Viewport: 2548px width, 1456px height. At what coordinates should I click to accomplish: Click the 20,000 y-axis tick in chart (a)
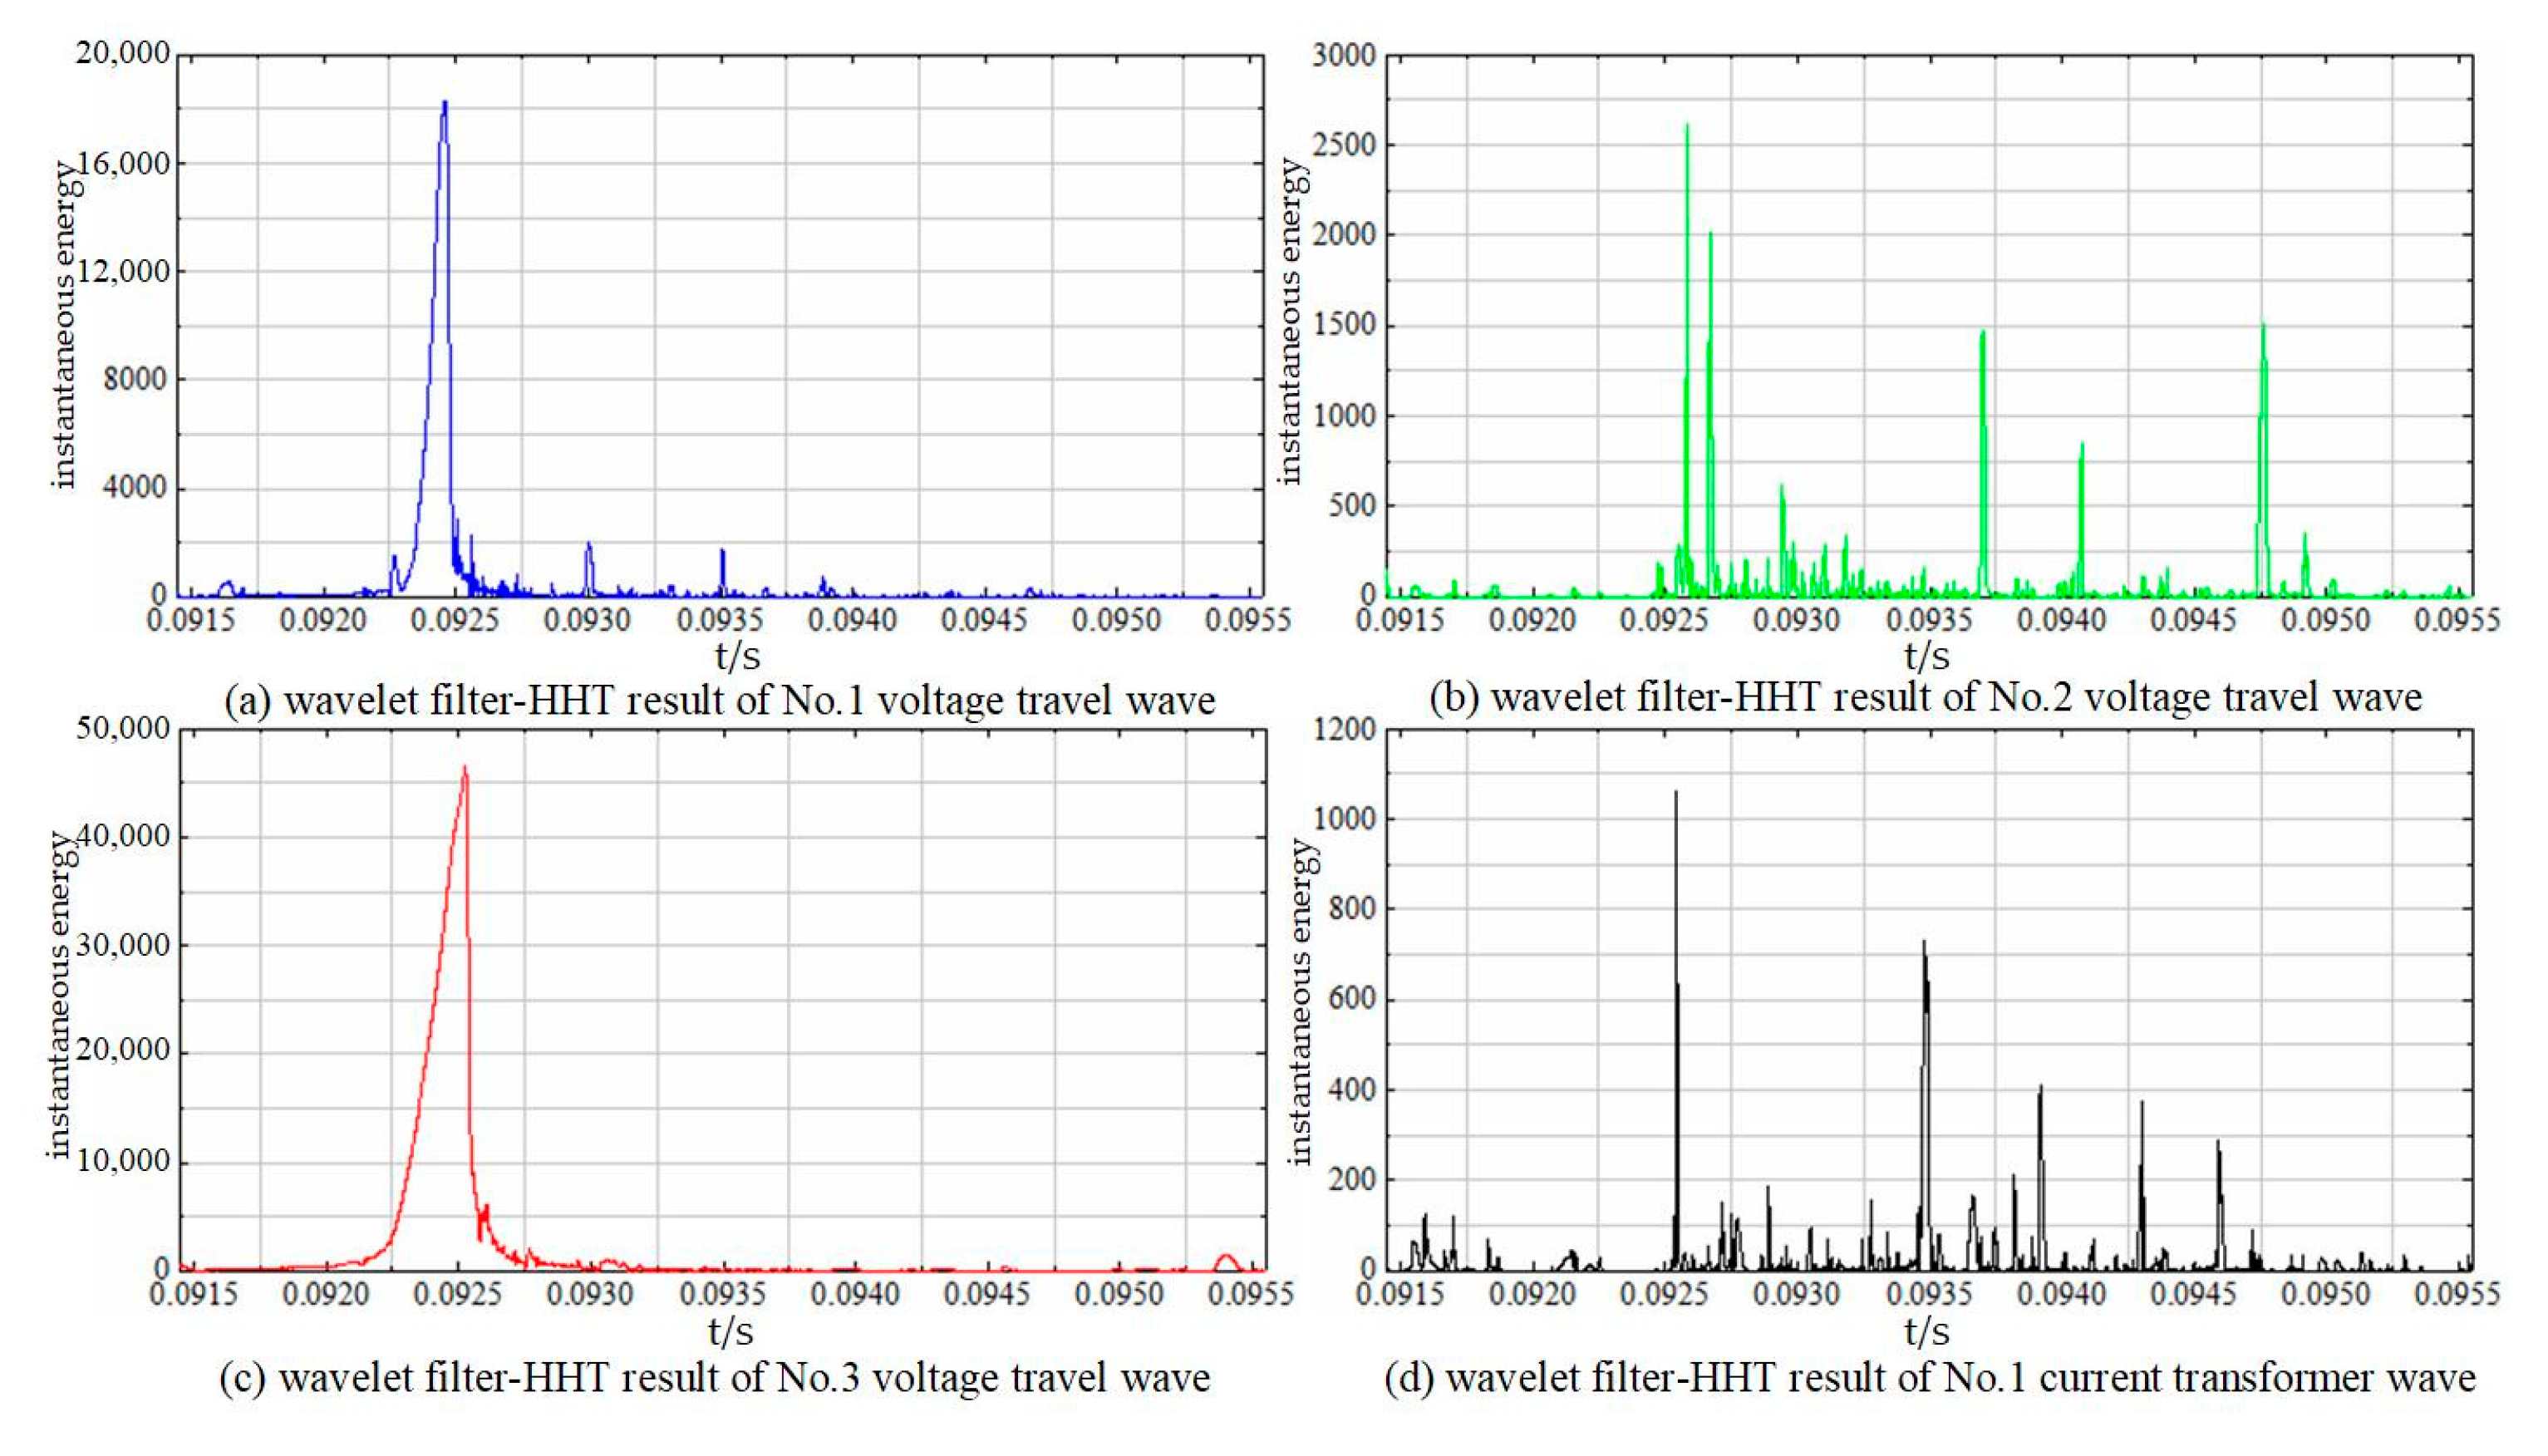coord(123,53)
